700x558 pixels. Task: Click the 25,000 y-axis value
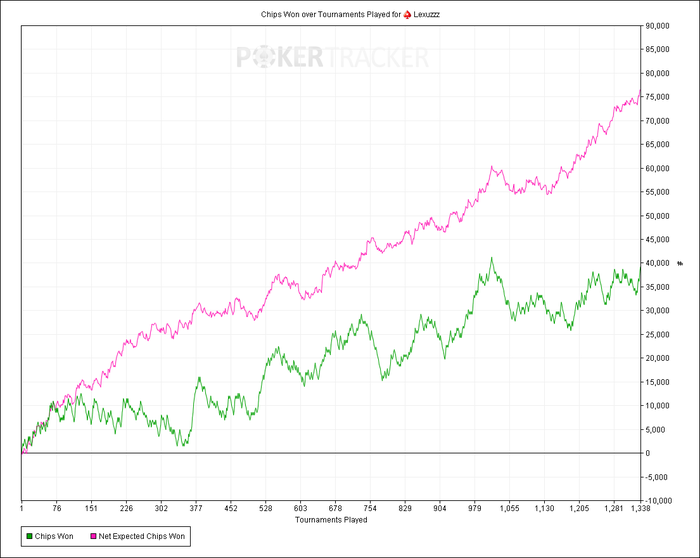pos(657,334)
